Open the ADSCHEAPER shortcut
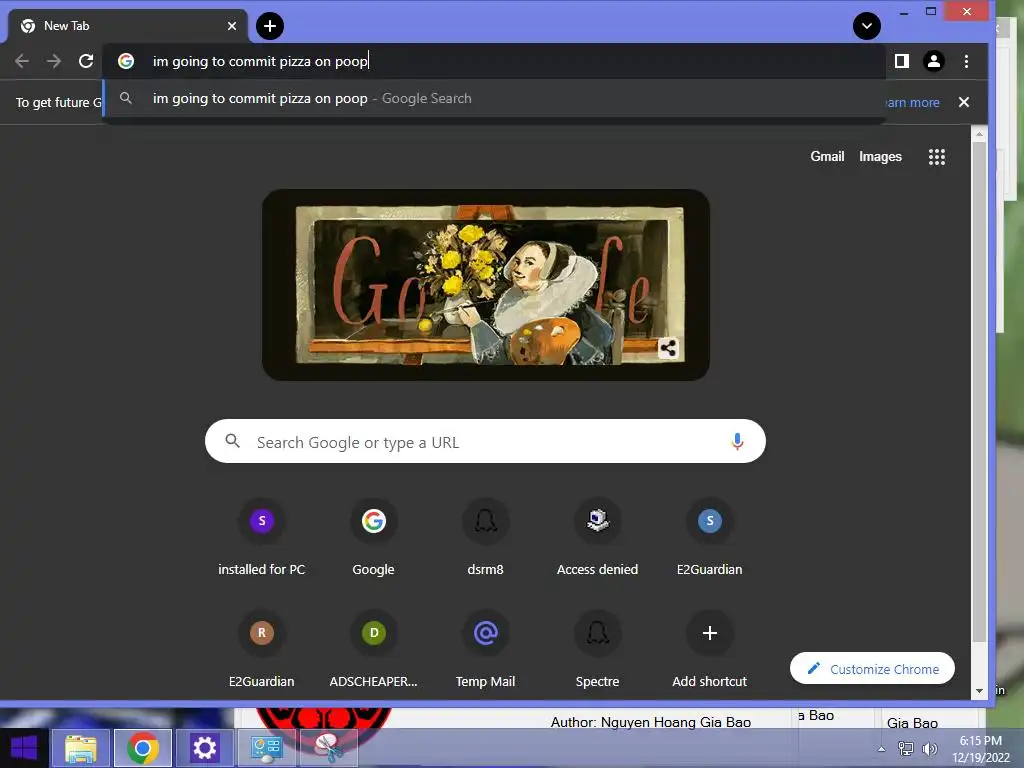This screenshot has height=768, width=1024. tap(374, 651)
